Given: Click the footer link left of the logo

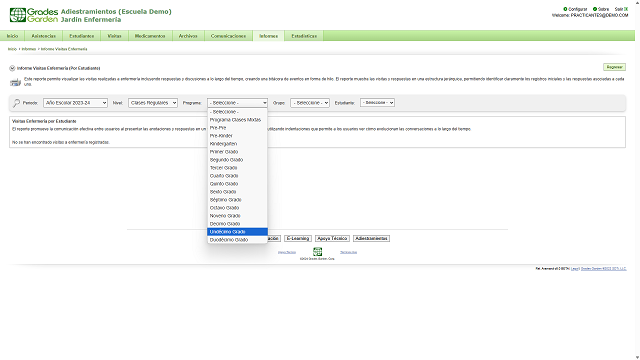Looking at the screenshot, I should pos(287,252).
